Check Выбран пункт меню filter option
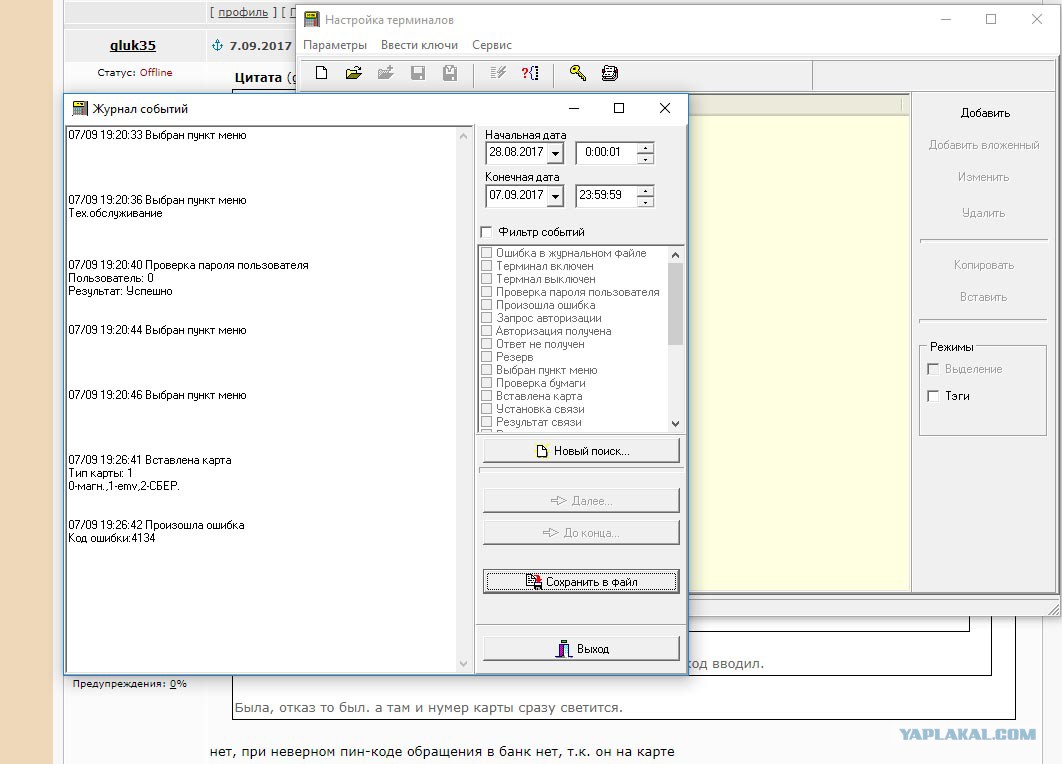 pyautogui.click(x=486, y=370)
